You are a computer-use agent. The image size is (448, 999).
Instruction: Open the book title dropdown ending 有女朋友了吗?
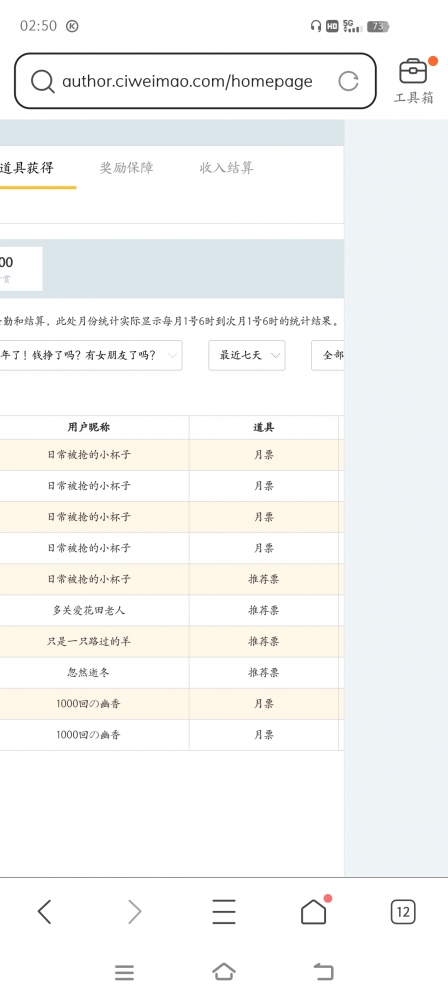click(91, 356)
